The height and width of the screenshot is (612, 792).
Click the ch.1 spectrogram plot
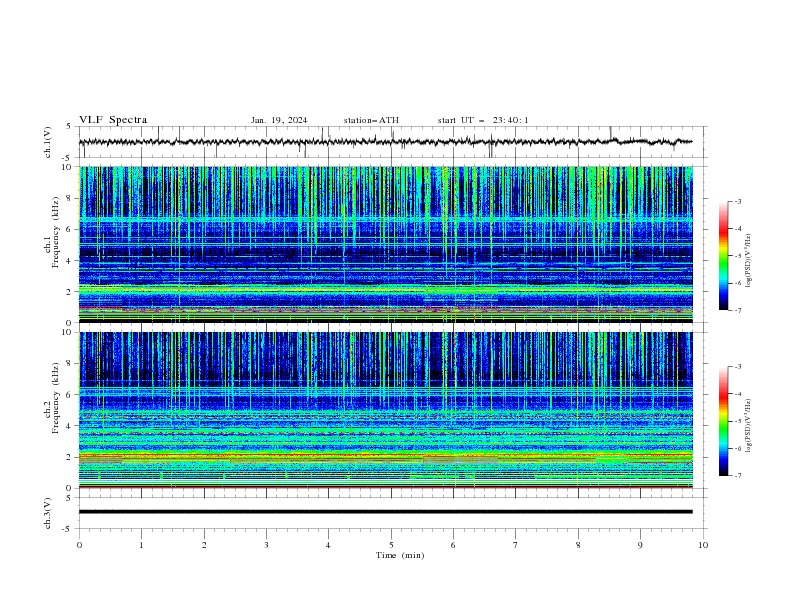click(386, 244)
